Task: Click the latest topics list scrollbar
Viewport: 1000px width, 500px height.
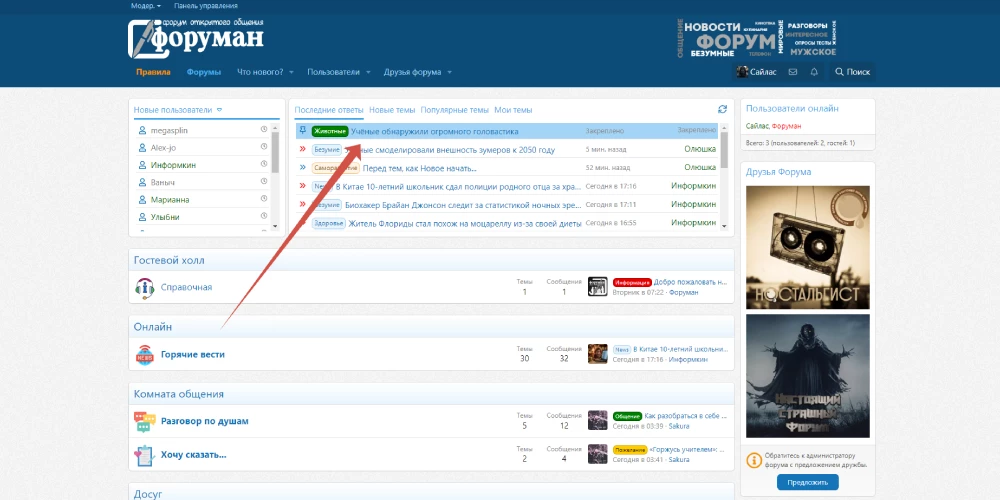Action: (724, 148)
